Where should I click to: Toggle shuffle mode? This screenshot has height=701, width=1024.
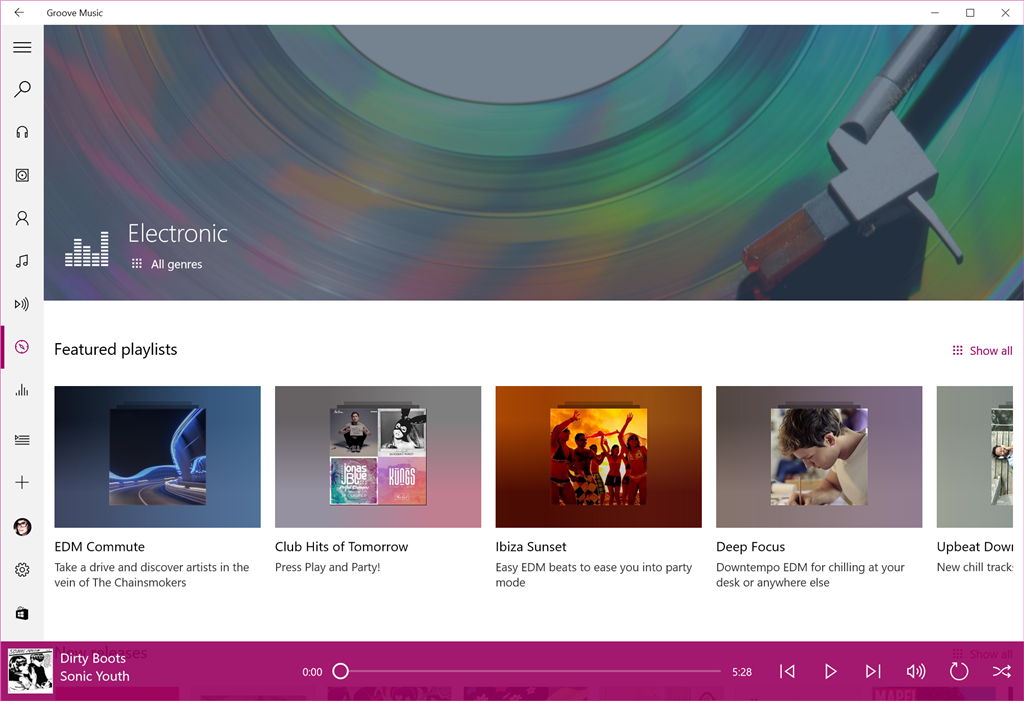click(1002, 671)
